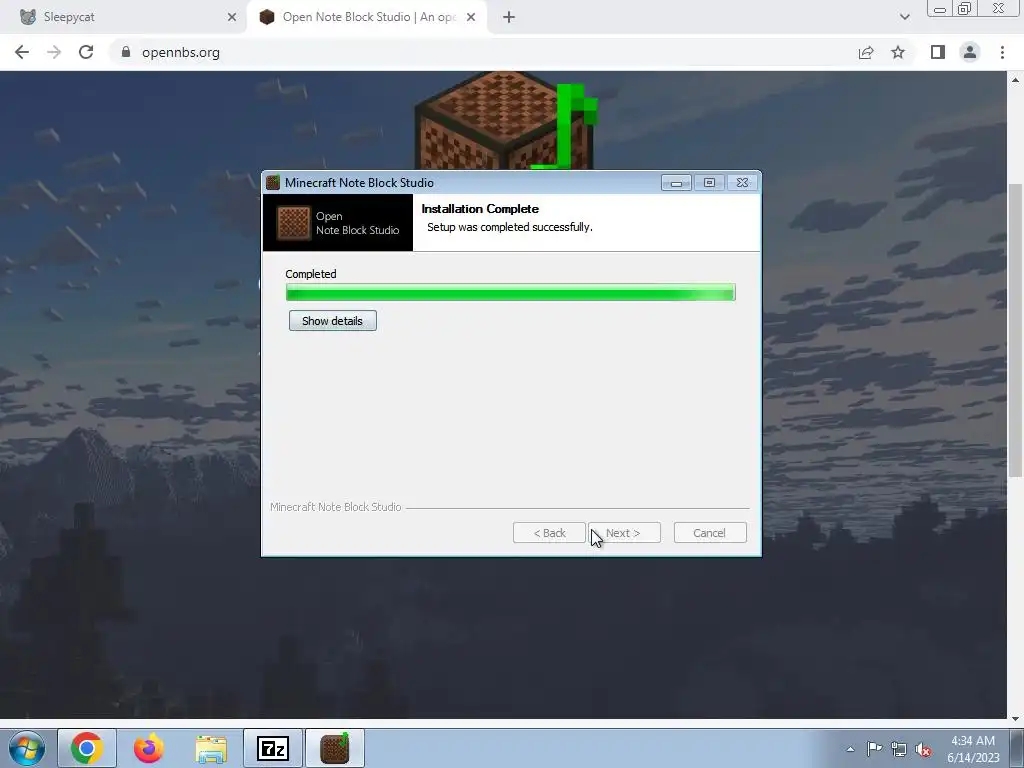Click Cancel in the installer dialog
Viewport: 1024px width, 768px height.
click(x=710, y=533)
